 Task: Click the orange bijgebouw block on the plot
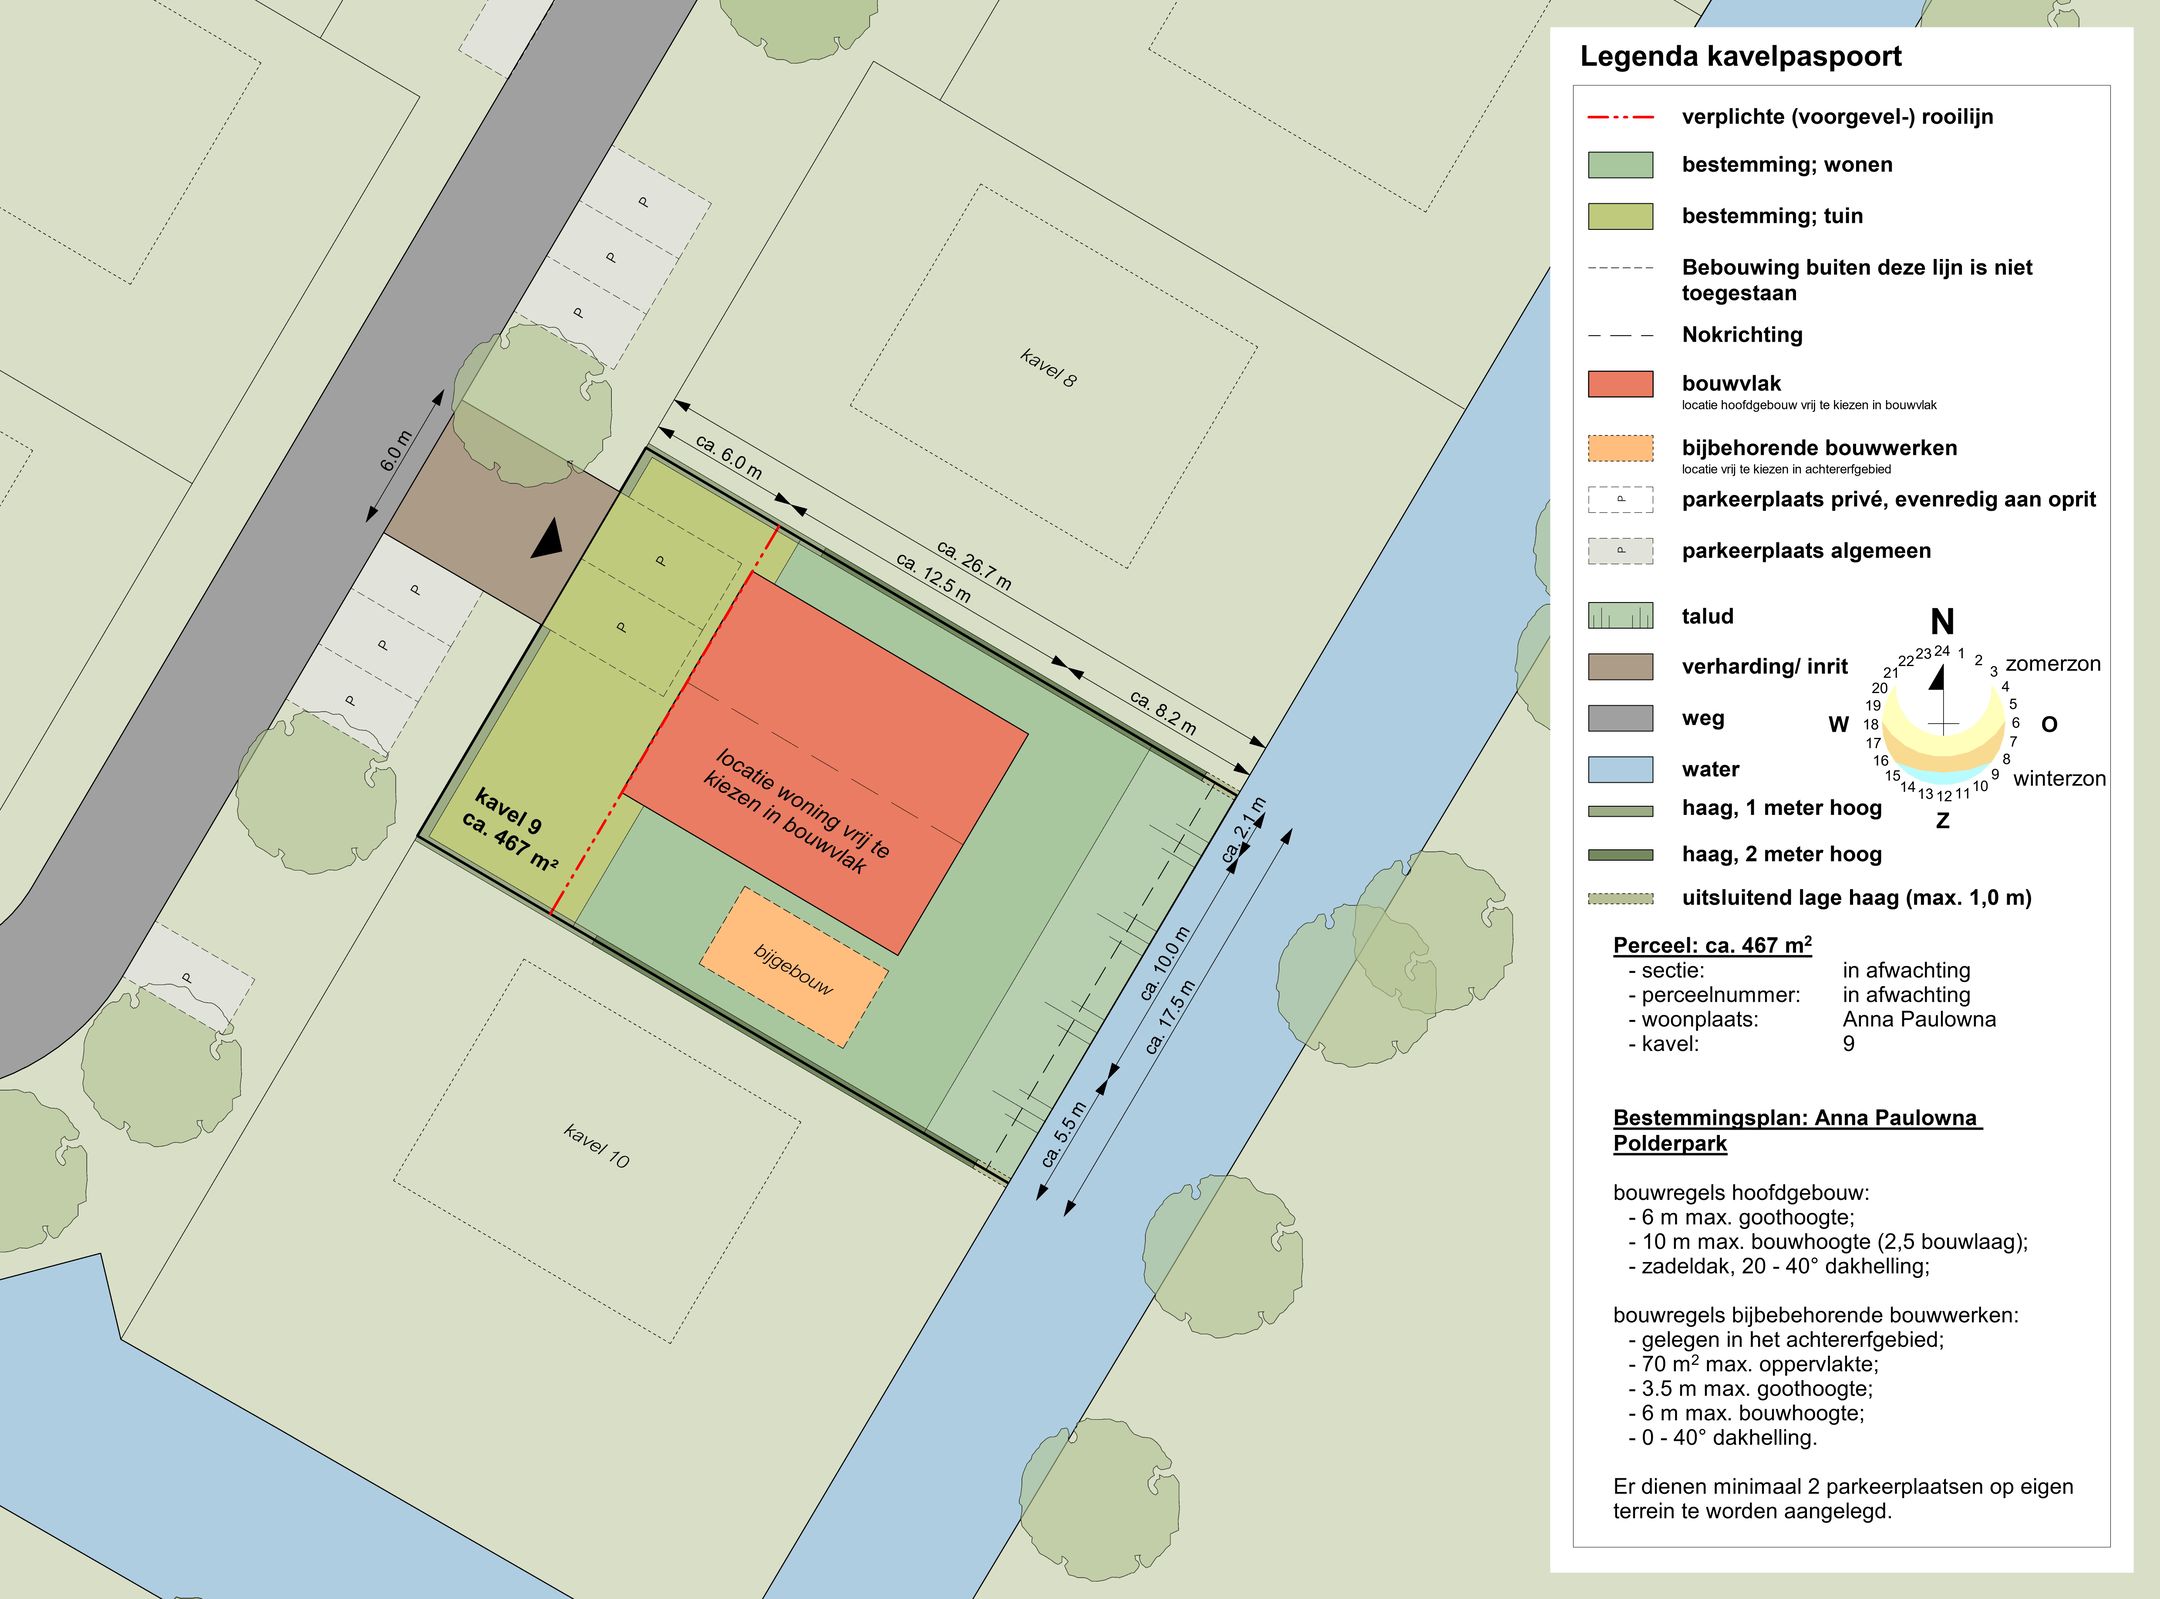tap(793, 968)
